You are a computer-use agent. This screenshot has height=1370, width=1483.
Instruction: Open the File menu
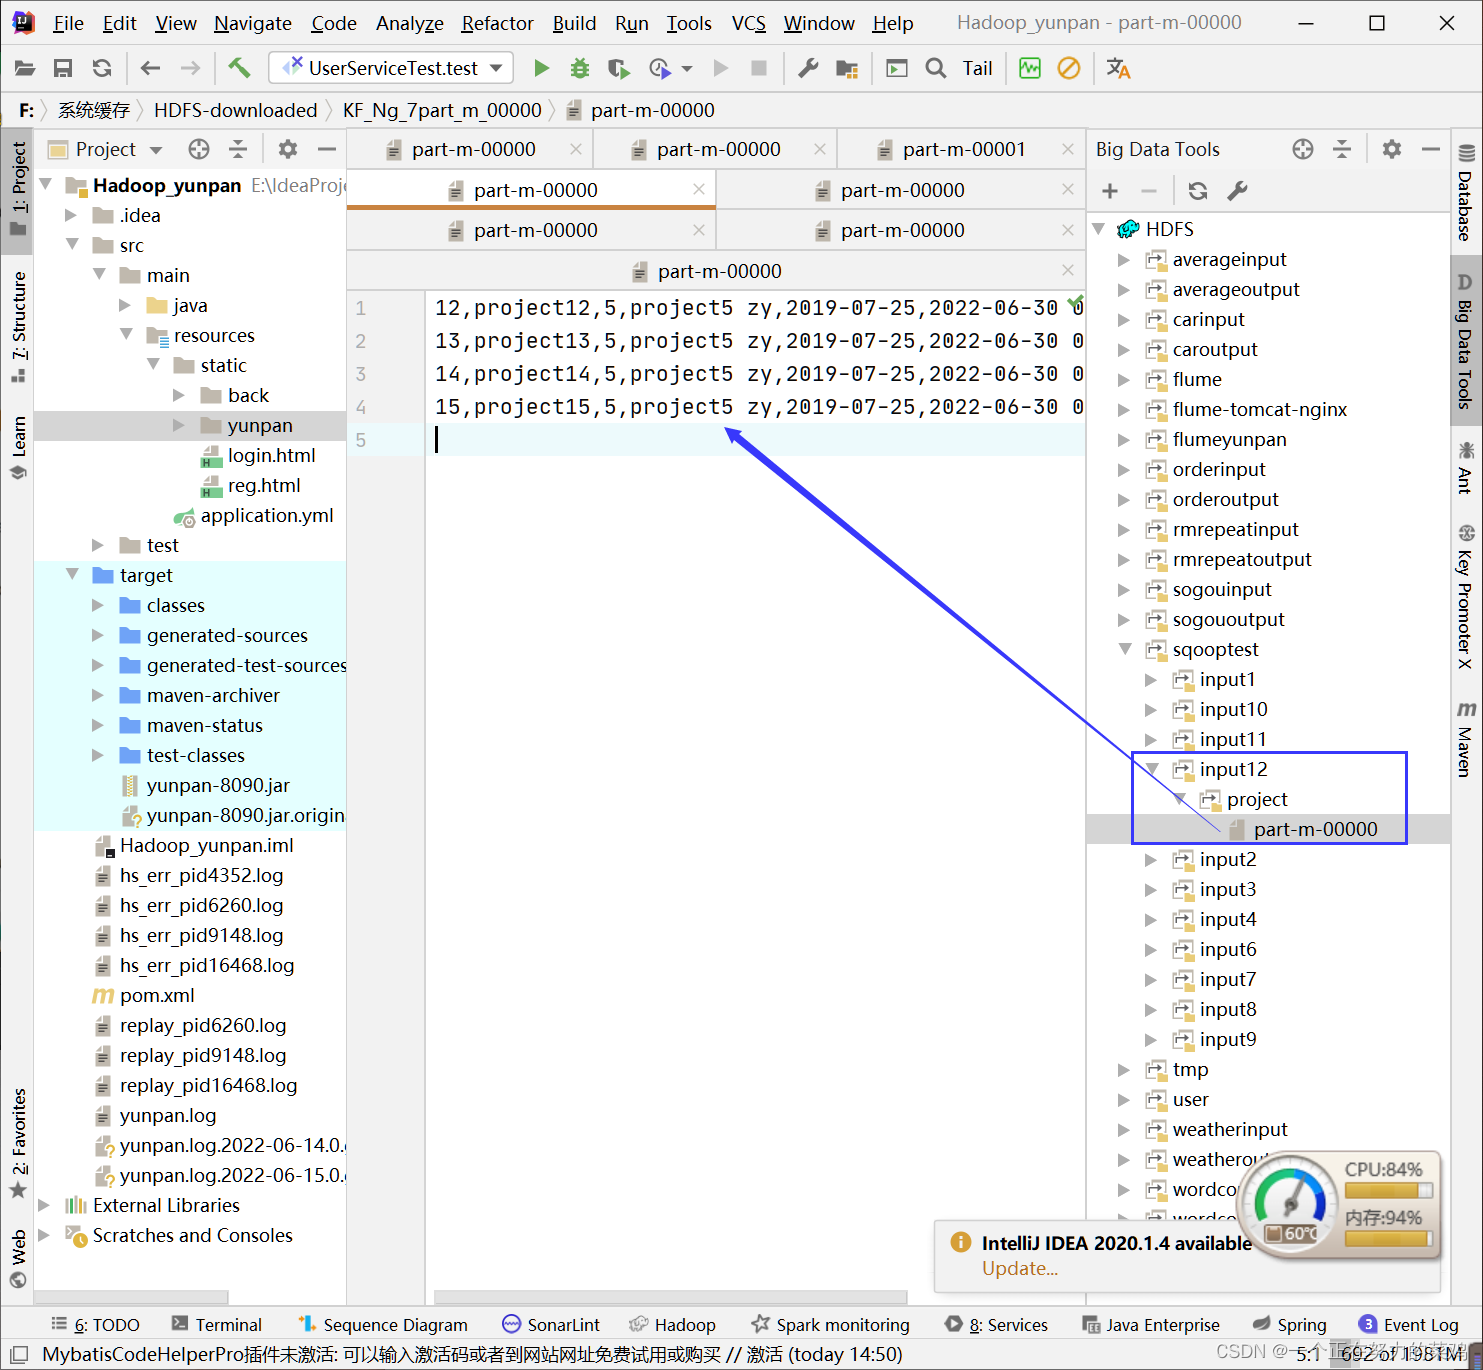tap(68, 23)
